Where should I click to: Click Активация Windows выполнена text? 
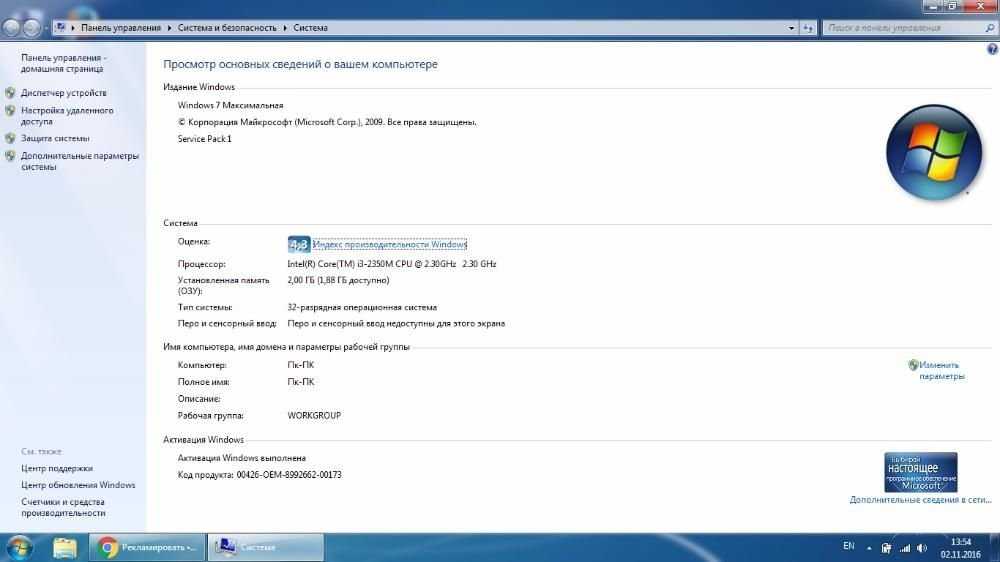[x=242, y=459]
